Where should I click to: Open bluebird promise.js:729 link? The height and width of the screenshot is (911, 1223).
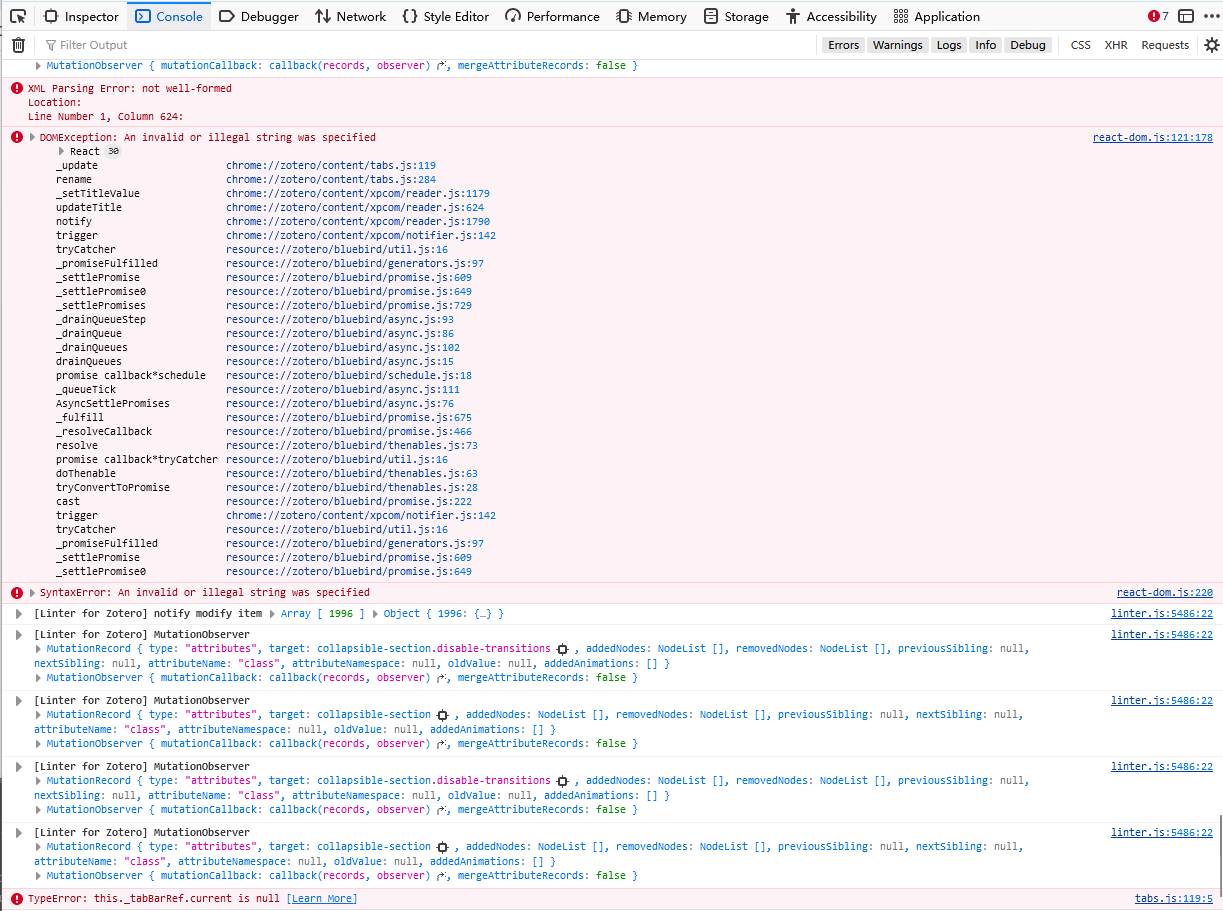[349, 305]
